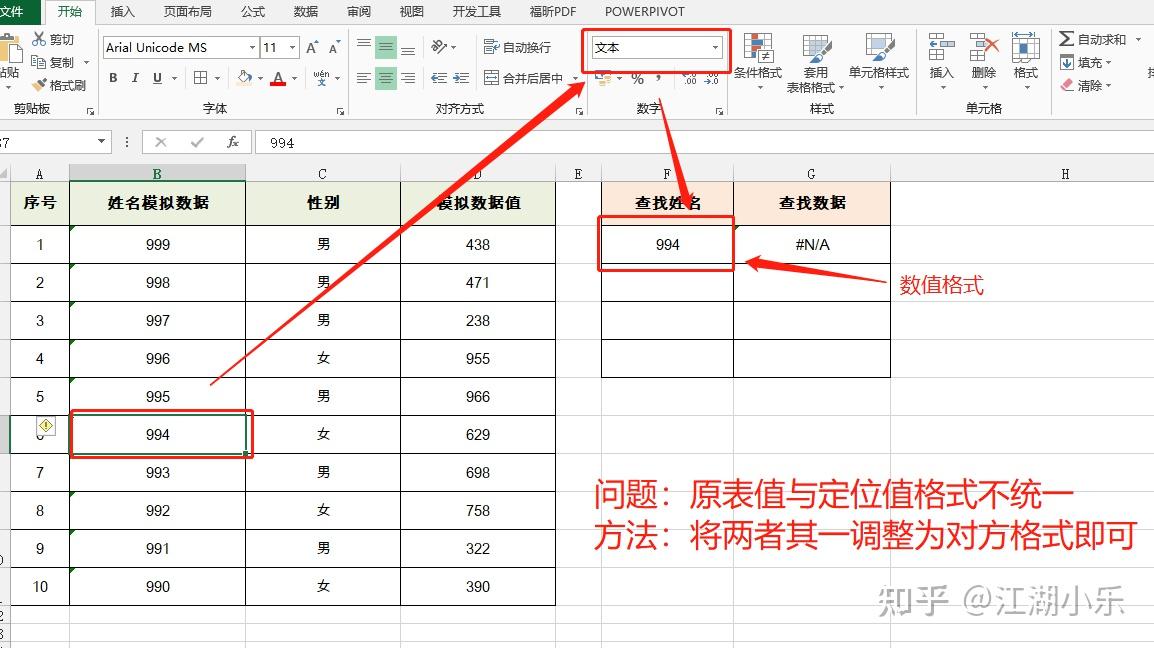Toggle Italic formatting
Viewport: 1154px width, 648px height.
click(x=135, y=77)
